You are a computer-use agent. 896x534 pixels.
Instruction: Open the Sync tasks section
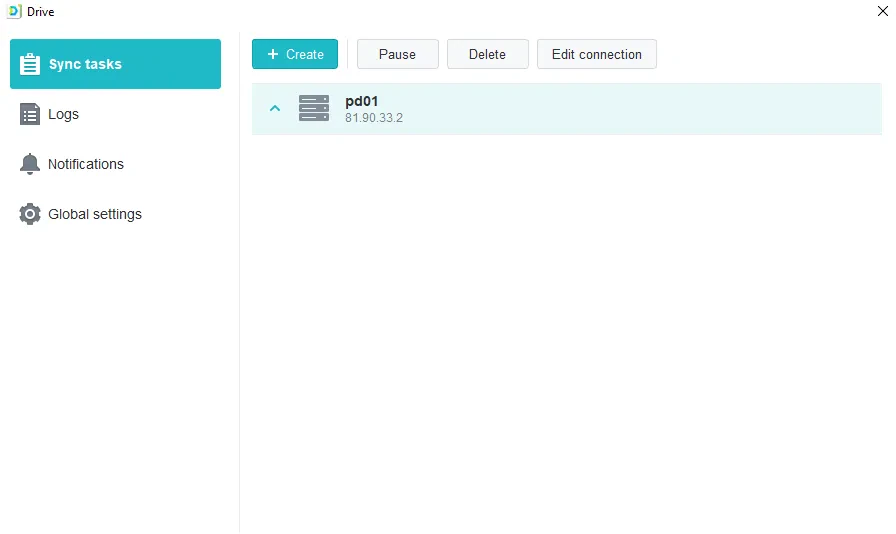click(x=115, y=64)
